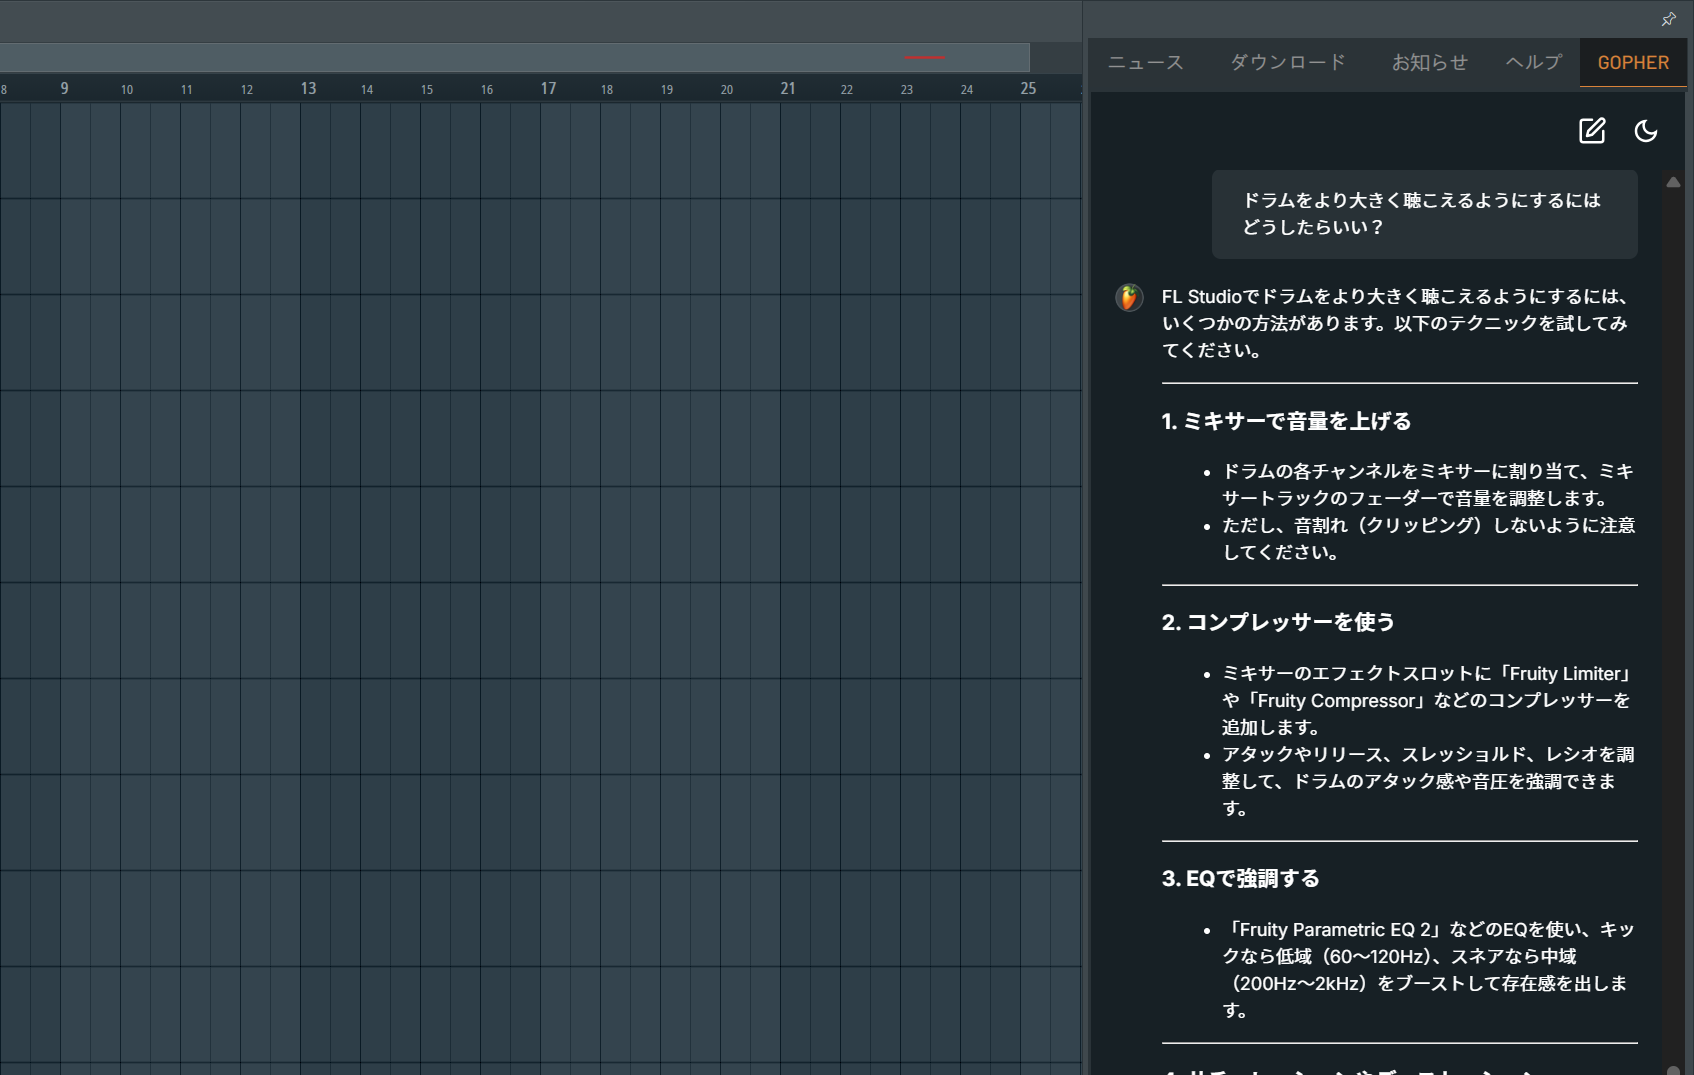Click heading 1. ミキサーで音量を上げる
This screenshot has width=1694, height=1075.
[x=1286, y=421]
